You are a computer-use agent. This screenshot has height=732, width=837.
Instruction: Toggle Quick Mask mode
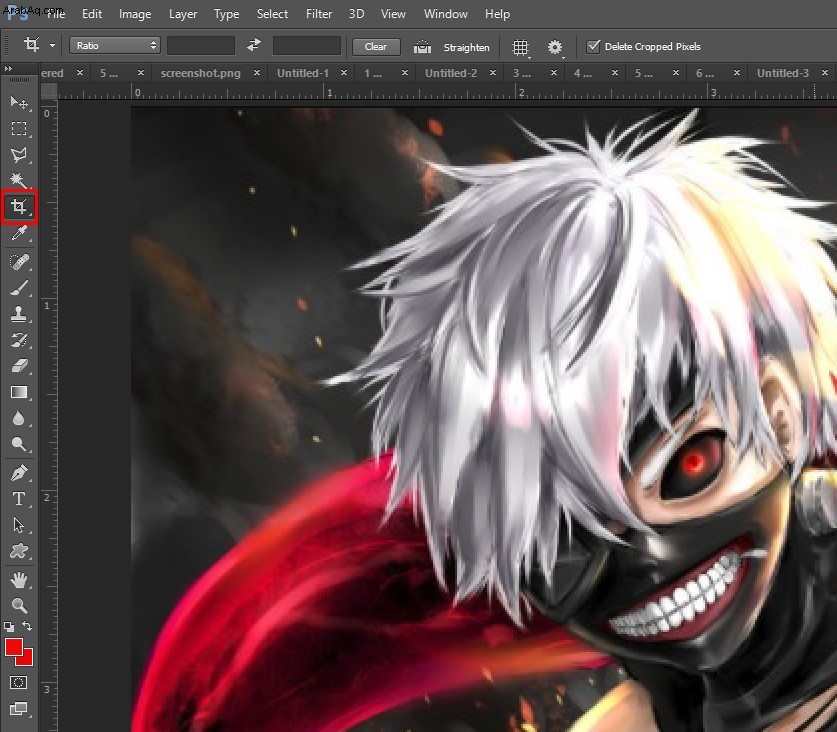[x=19, y=683]
